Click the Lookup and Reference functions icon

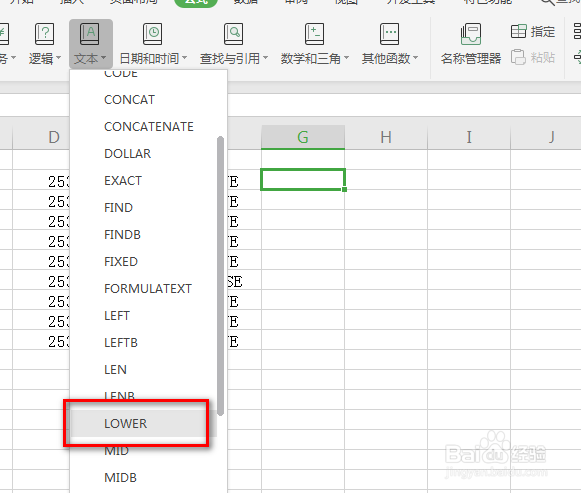(x=233, y=34)
